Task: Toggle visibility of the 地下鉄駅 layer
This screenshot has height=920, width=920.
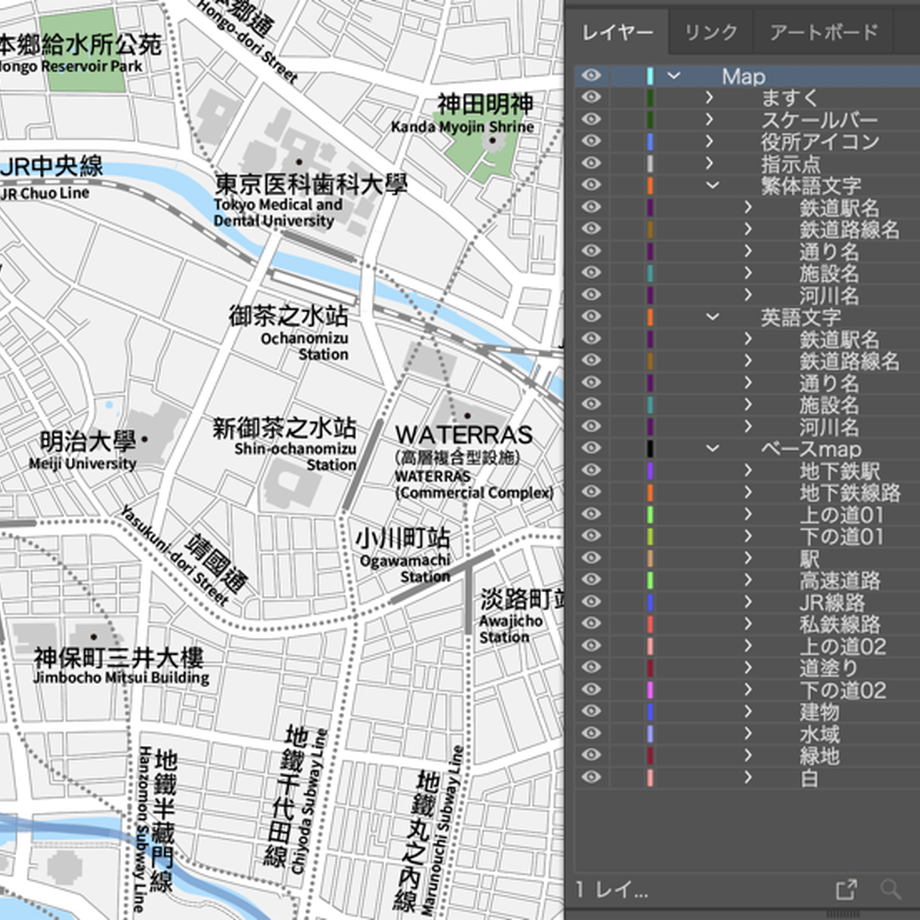Action: [591, 470]
